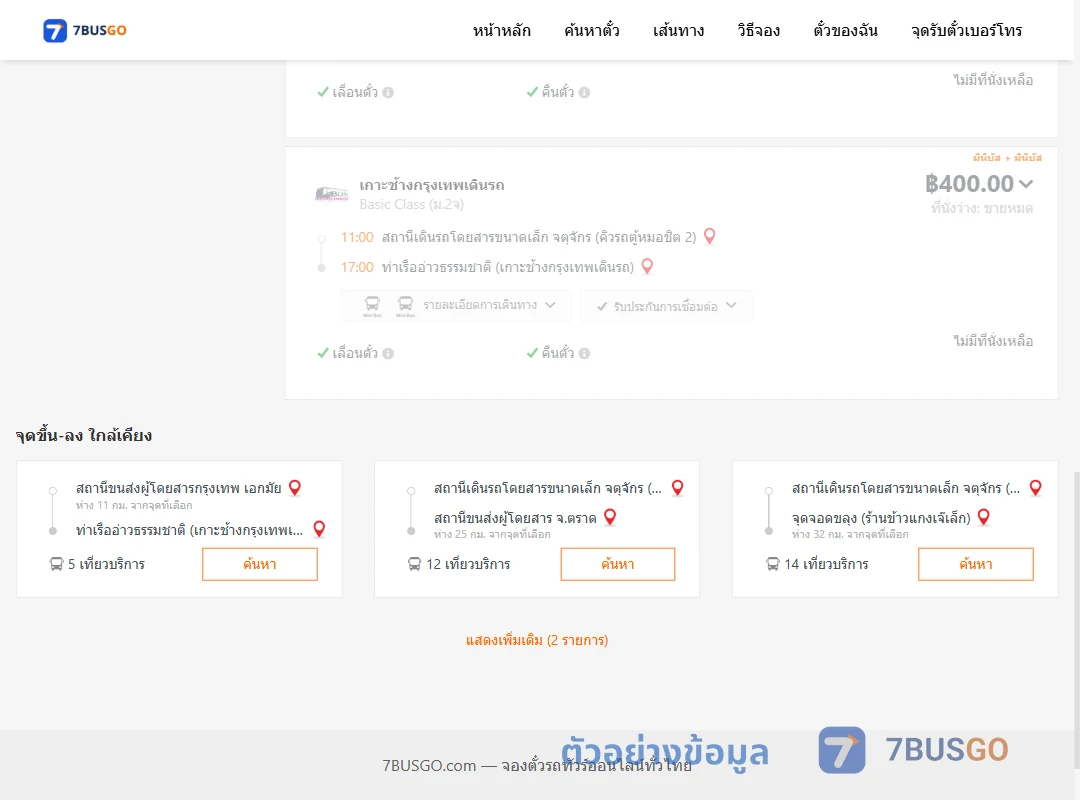The height and width of the screenshot is (800, 1080).
Task: Click bus icon beside 5 เที่ยวบริการ
Action: [x=56, y=564]
